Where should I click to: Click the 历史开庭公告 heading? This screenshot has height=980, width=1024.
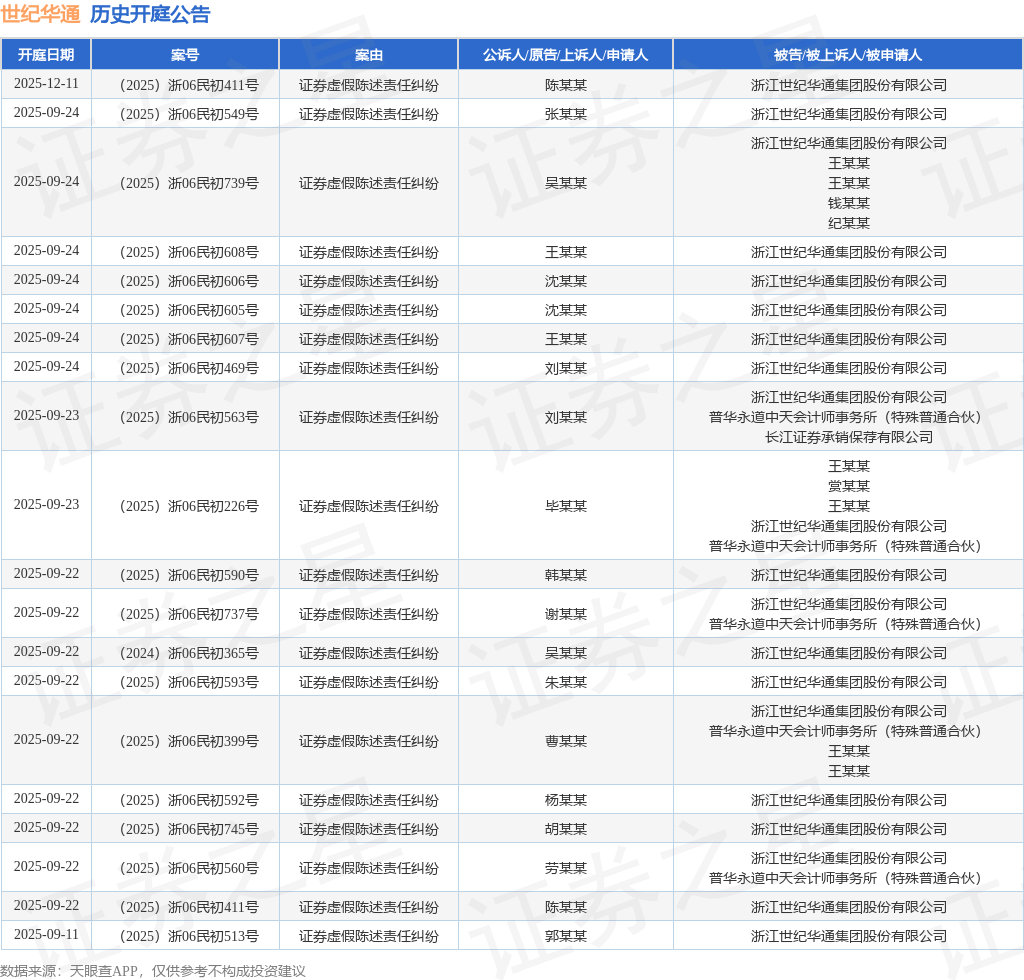150,14
